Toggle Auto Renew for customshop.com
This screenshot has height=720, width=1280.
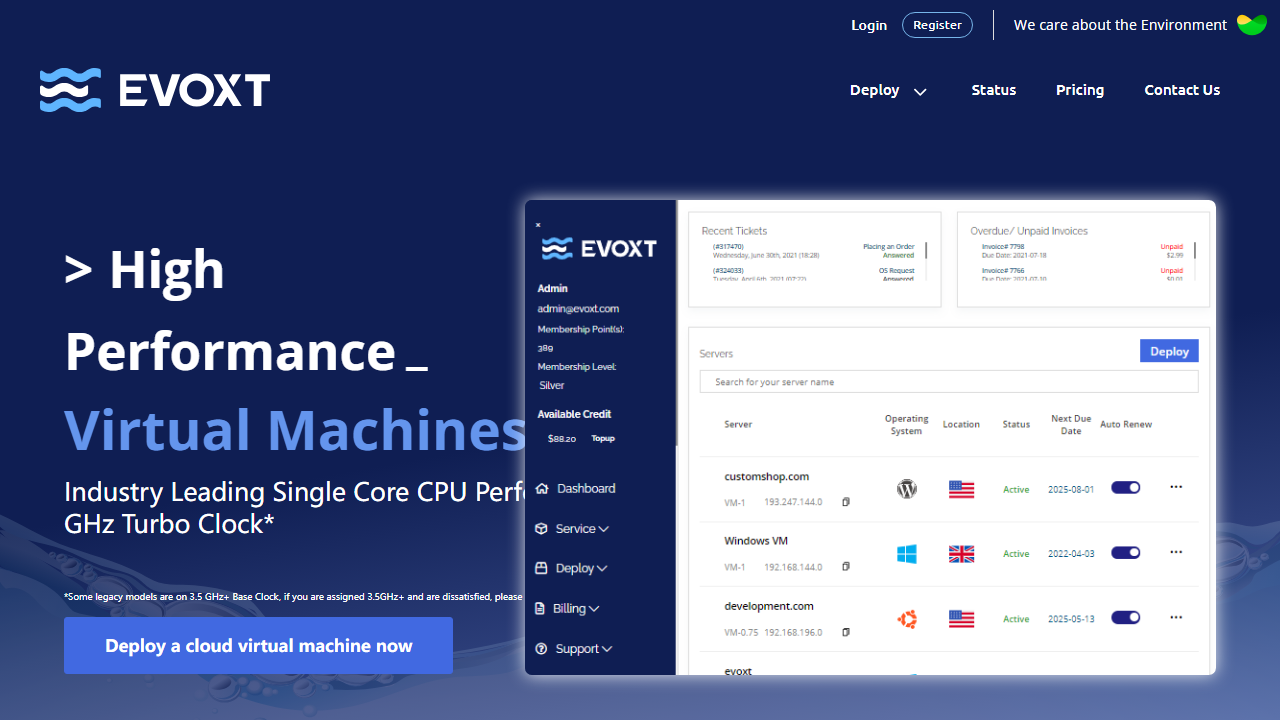click(1126, 488)
